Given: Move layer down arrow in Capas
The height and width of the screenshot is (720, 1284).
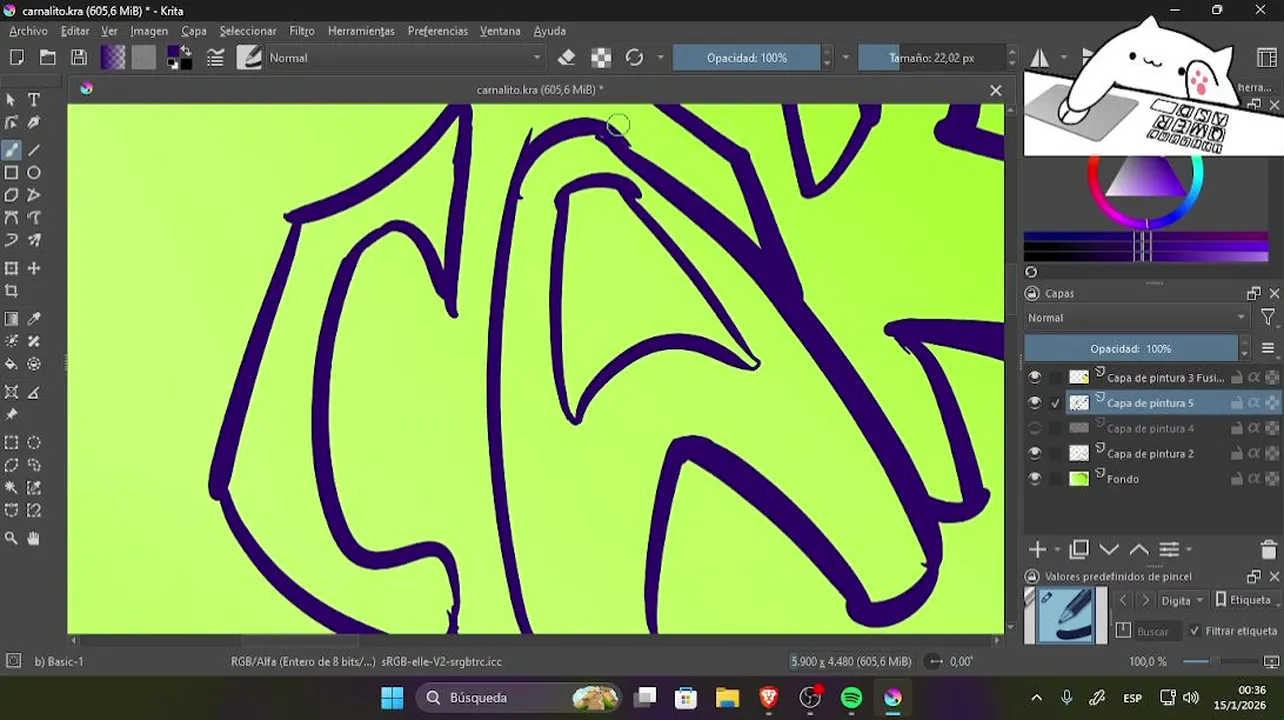Looking at the screenshot, I should click(1109, 549).
